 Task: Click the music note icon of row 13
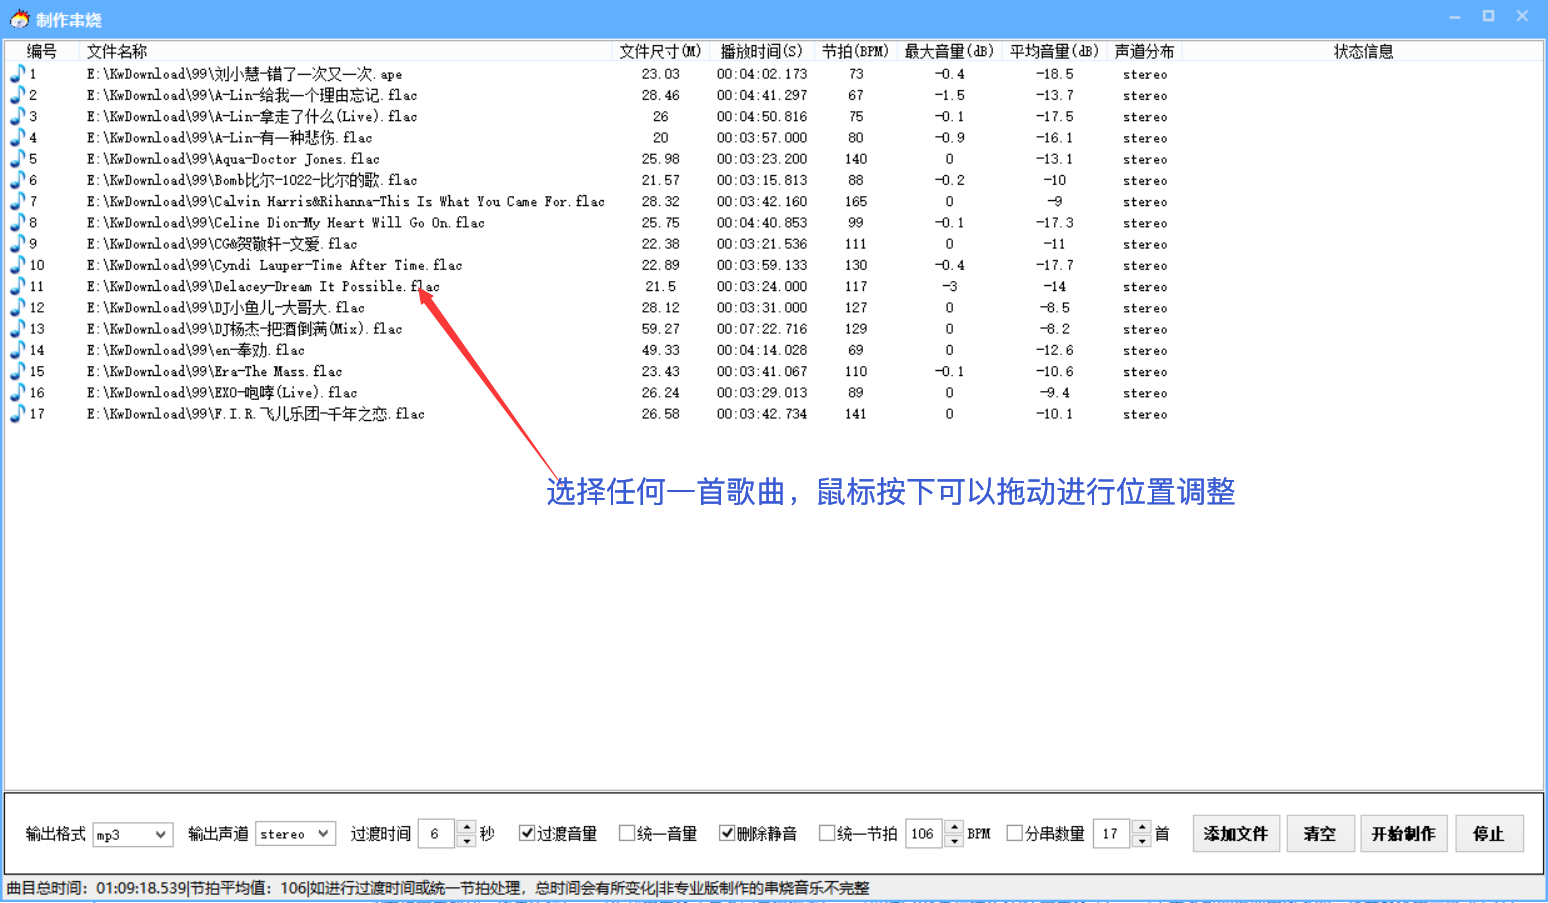[17, 328]
